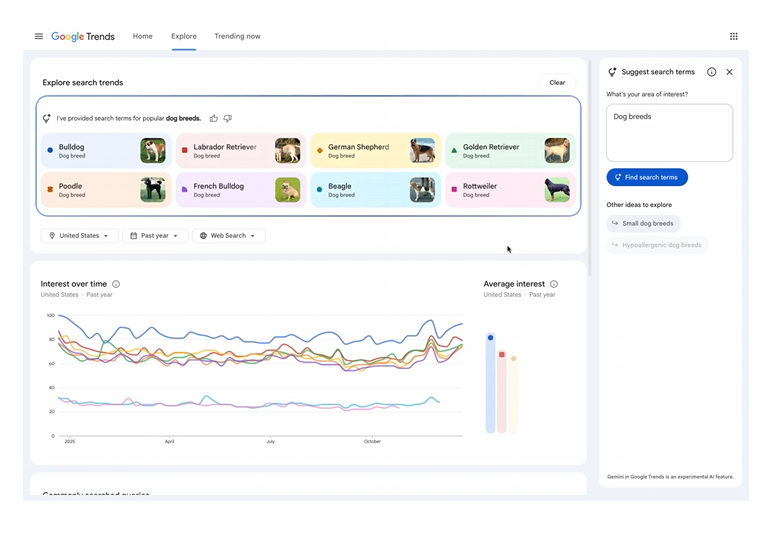Viewport: 774px width, 537px height.
Task: Click the Gemini experimental AI feature notice
Action: 670,477
